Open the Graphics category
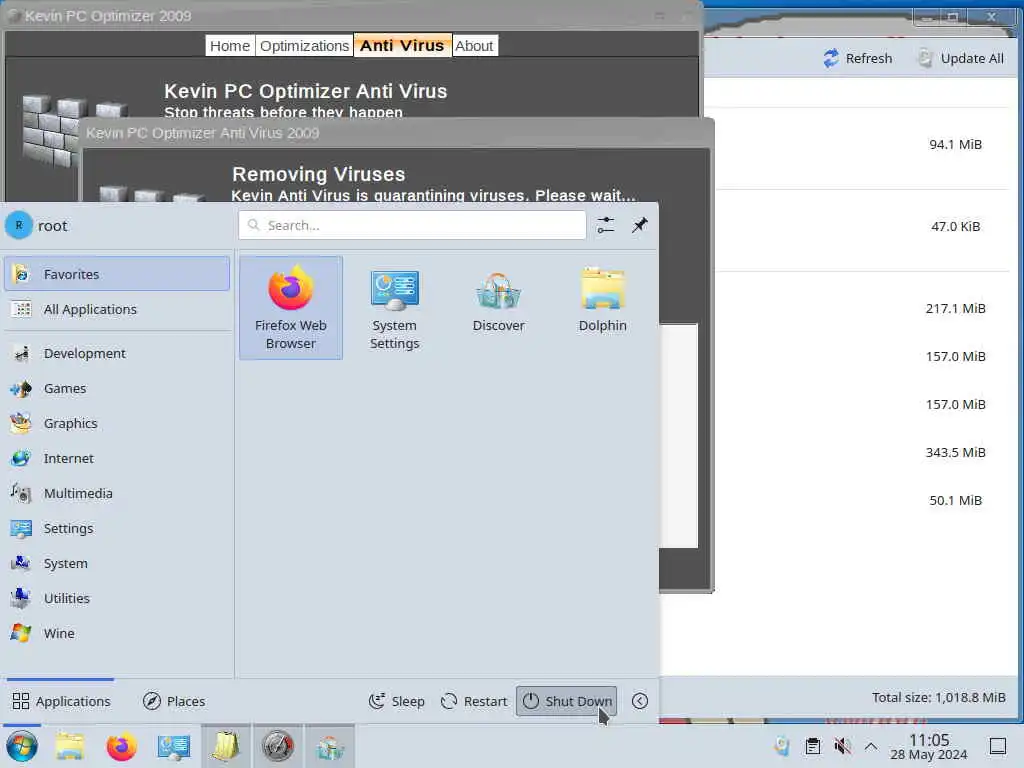 (117, 423)
